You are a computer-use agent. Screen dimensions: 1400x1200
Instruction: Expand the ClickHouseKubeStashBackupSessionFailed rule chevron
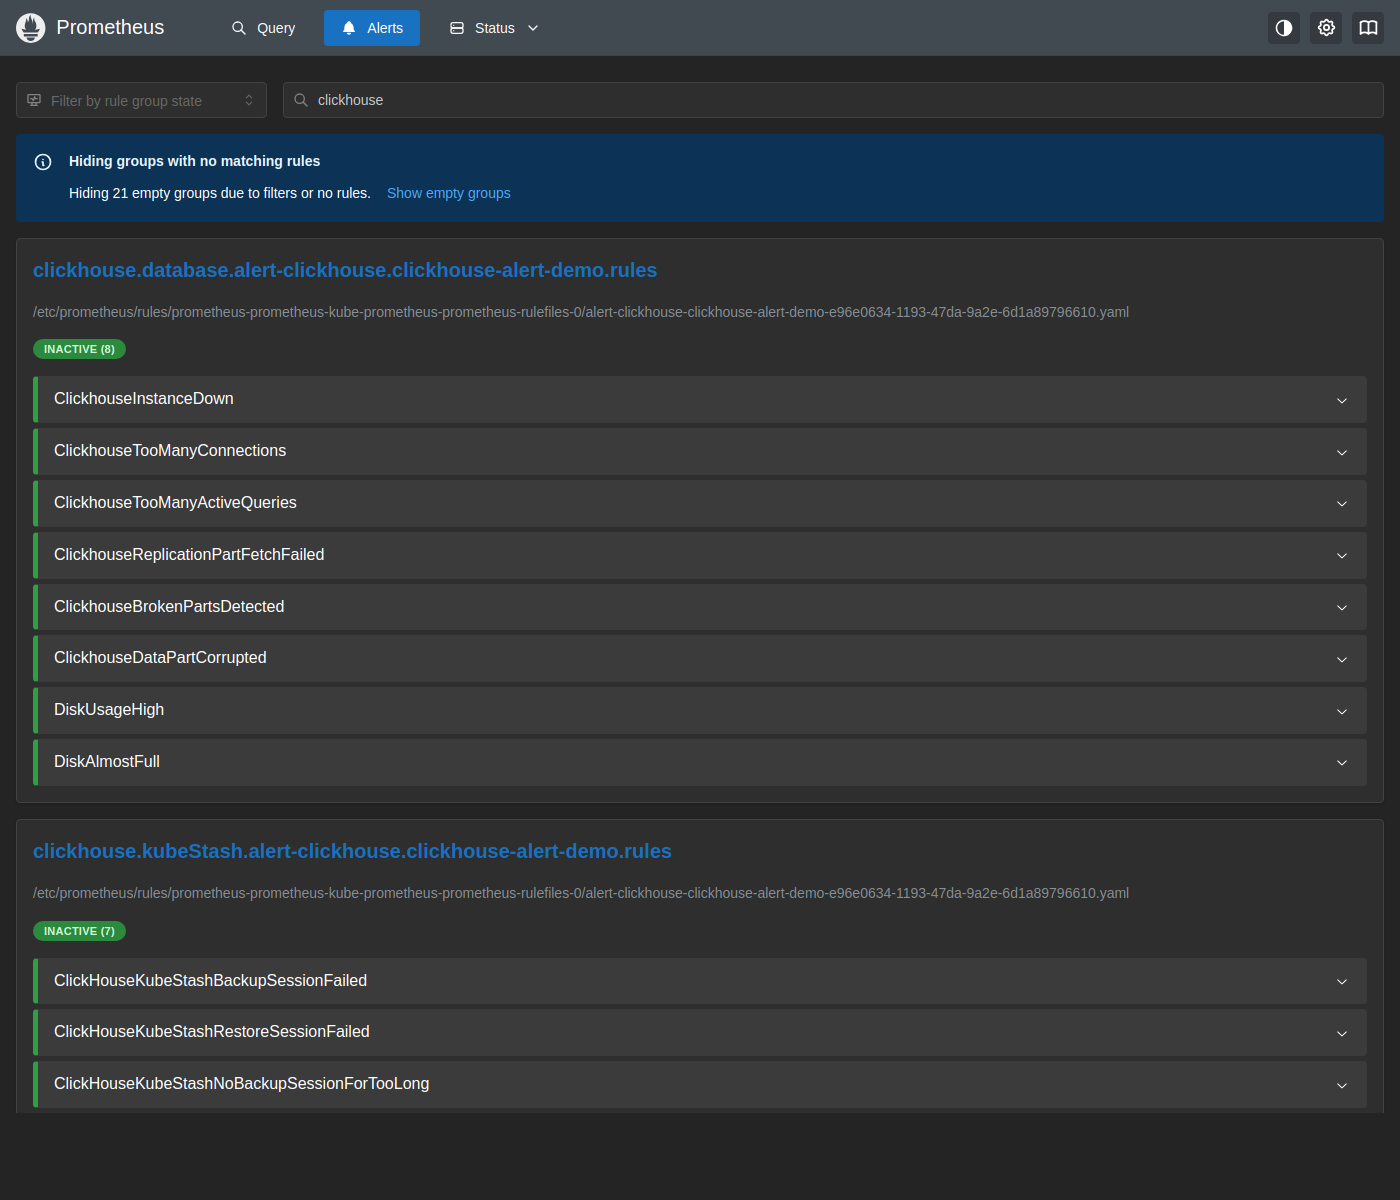(1342, 982)
